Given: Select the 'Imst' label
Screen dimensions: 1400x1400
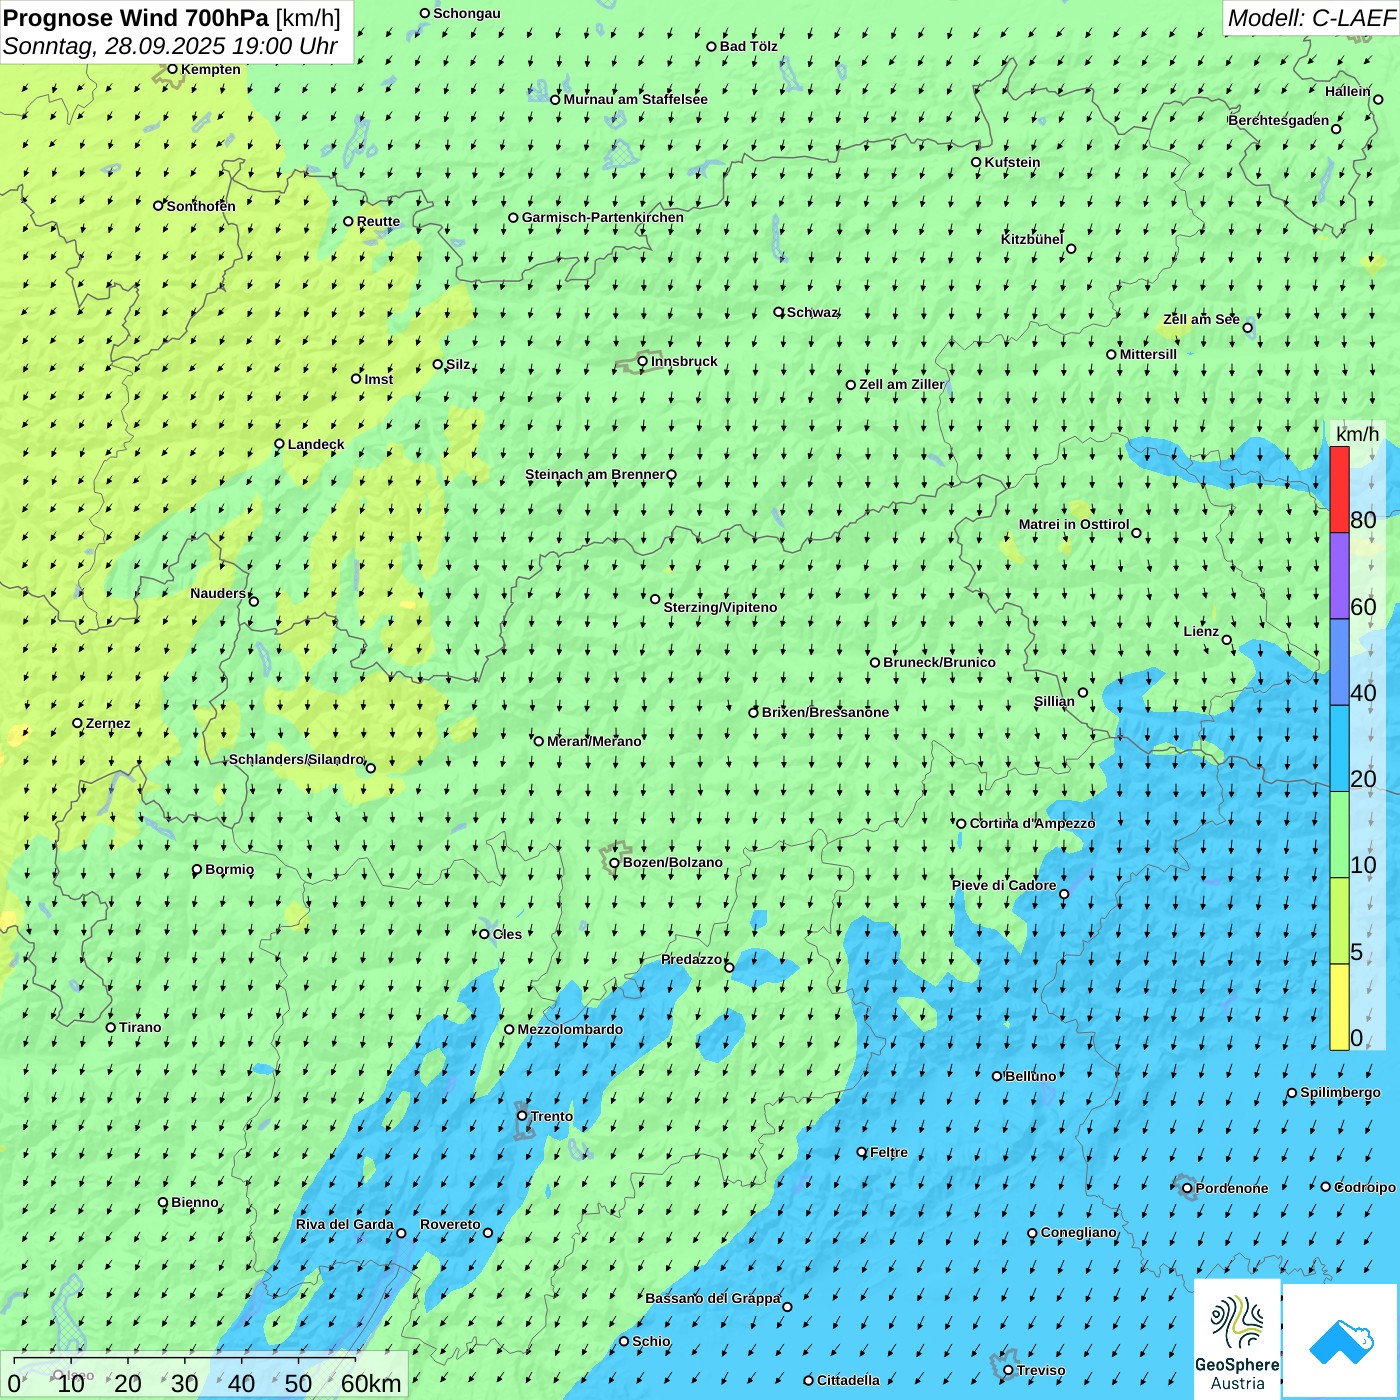Looking at the screenshot, I should 379,379.
